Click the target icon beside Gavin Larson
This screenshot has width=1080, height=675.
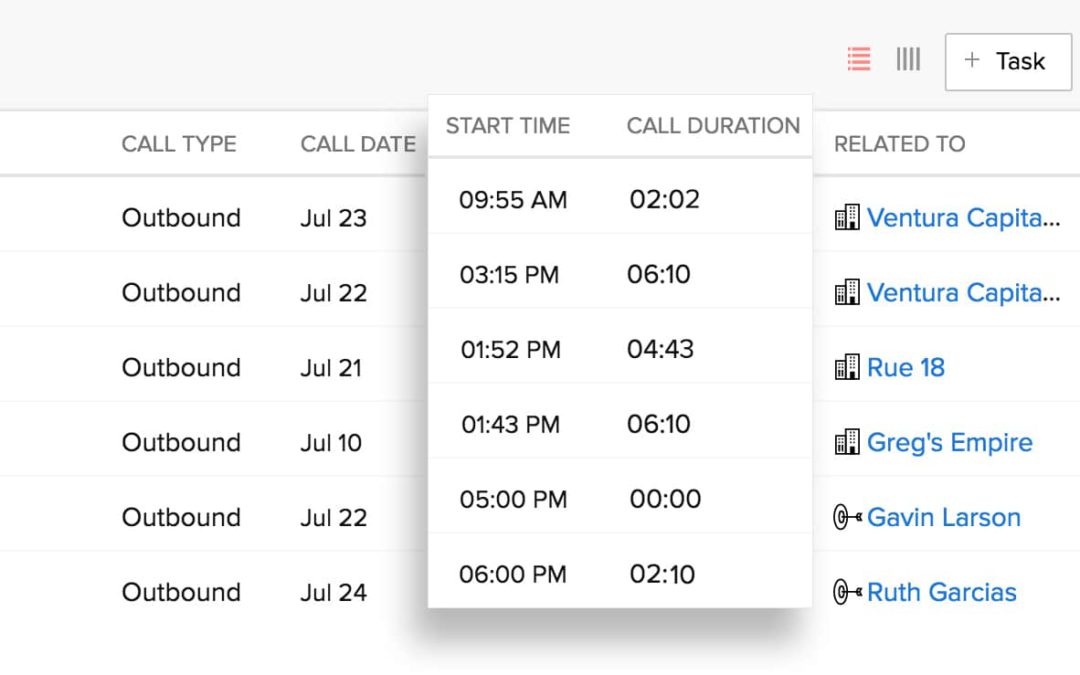(847, 517)
